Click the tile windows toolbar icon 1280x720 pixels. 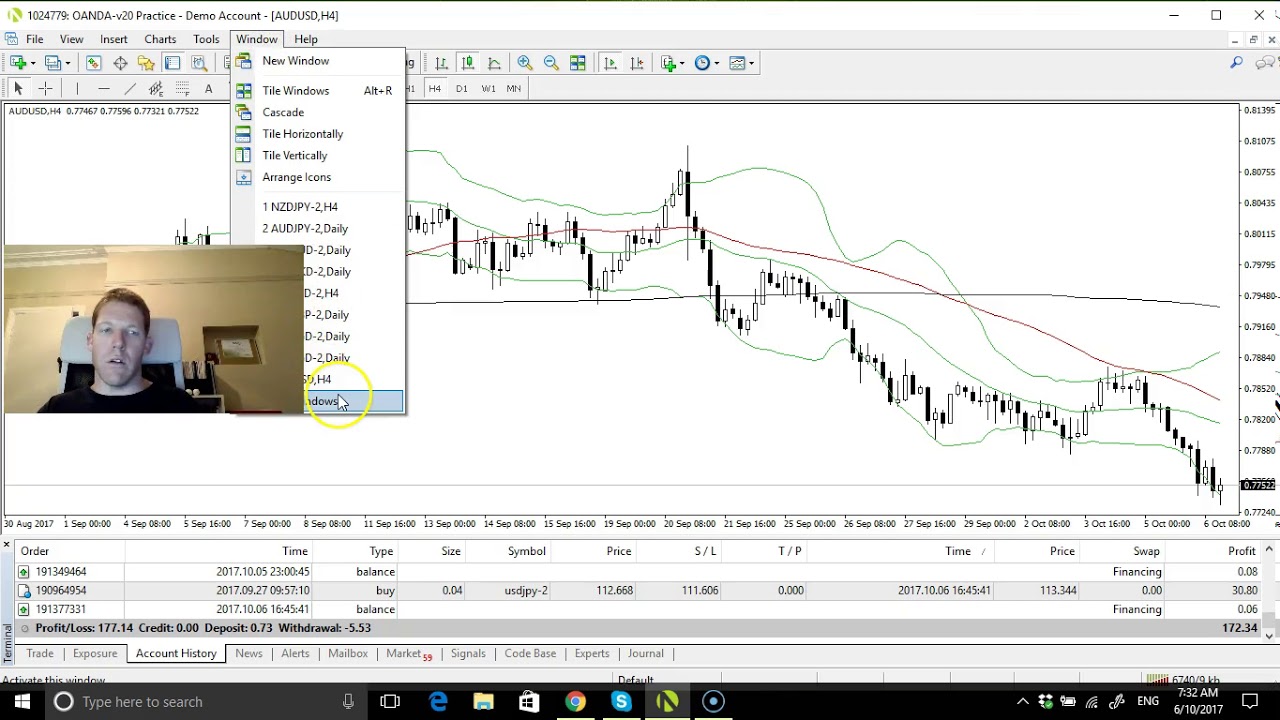(577, 63)
